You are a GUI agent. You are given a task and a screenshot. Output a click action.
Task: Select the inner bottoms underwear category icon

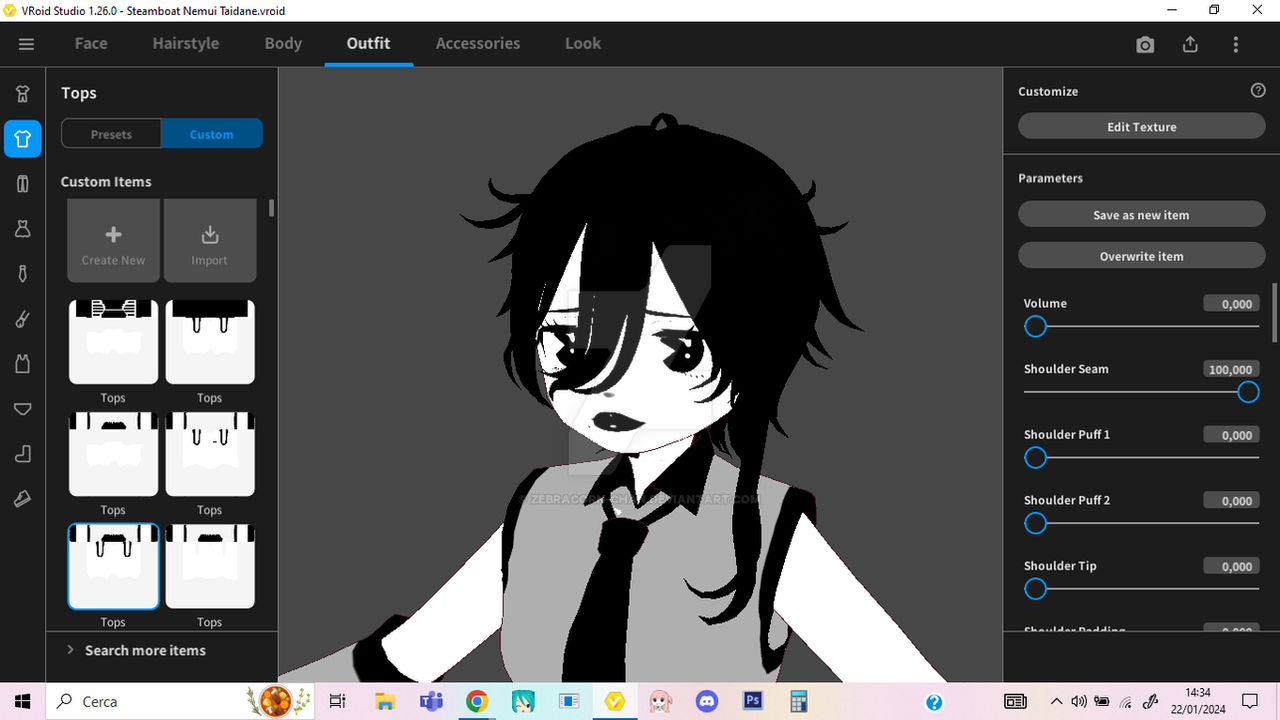pos(22,409)
